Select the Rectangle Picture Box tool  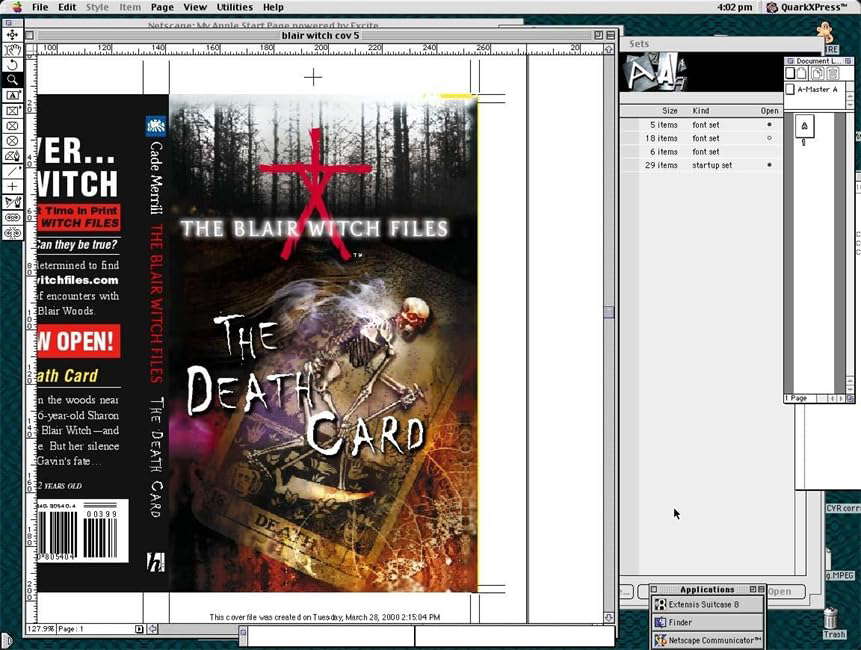pos(12,110)
